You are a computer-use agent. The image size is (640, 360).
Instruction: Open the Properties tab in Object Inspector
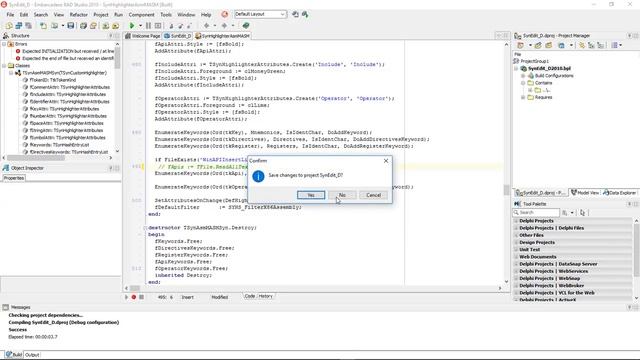[14, 178]
